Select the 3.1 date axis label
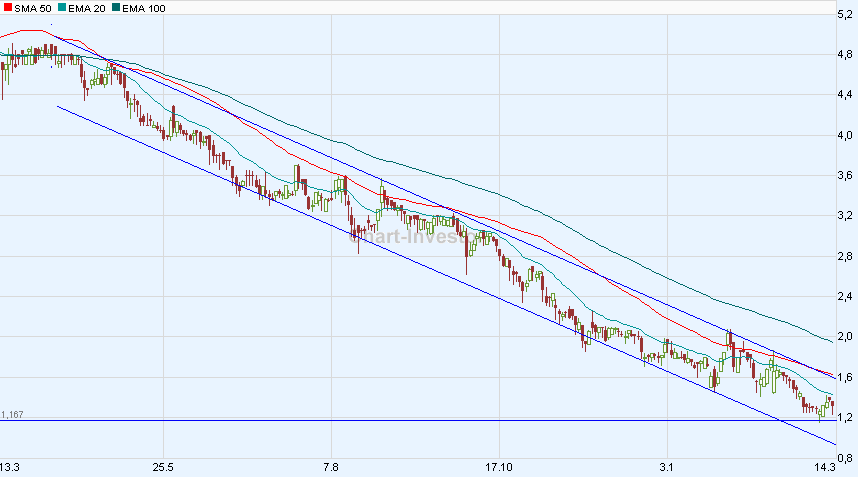 click(x=667, y=467)
